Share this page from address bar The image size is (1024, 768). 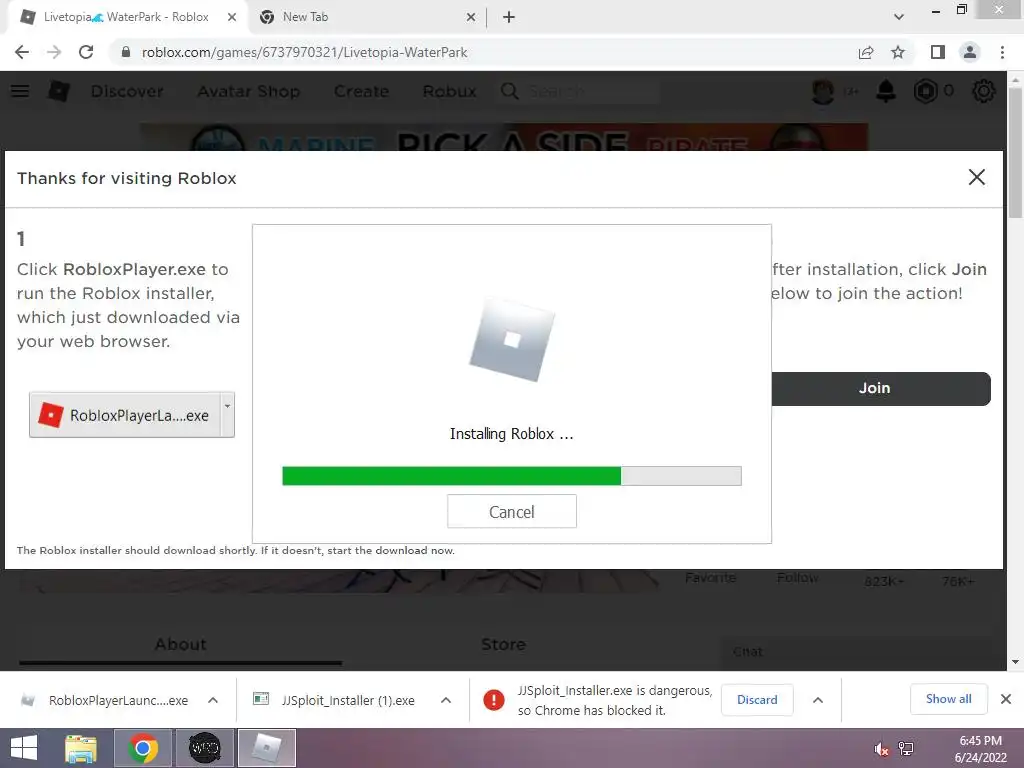pyautogui.click(x=866, y=52)
